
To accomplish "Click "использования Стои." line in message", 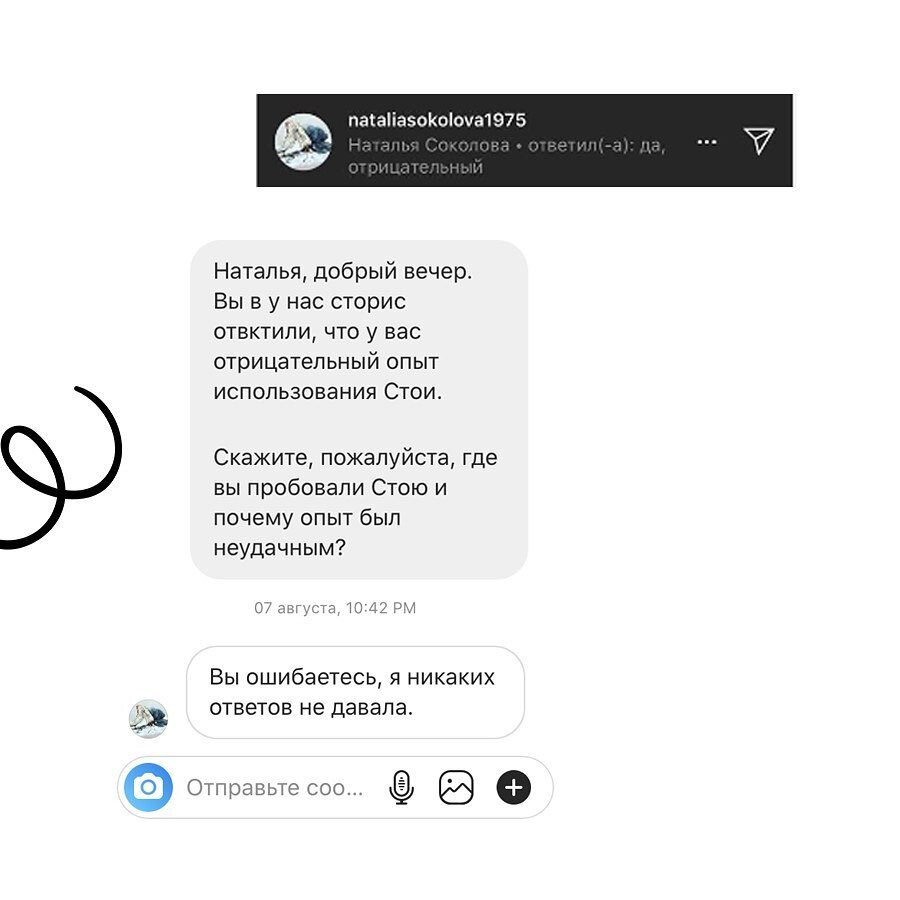I will [328, 391].
